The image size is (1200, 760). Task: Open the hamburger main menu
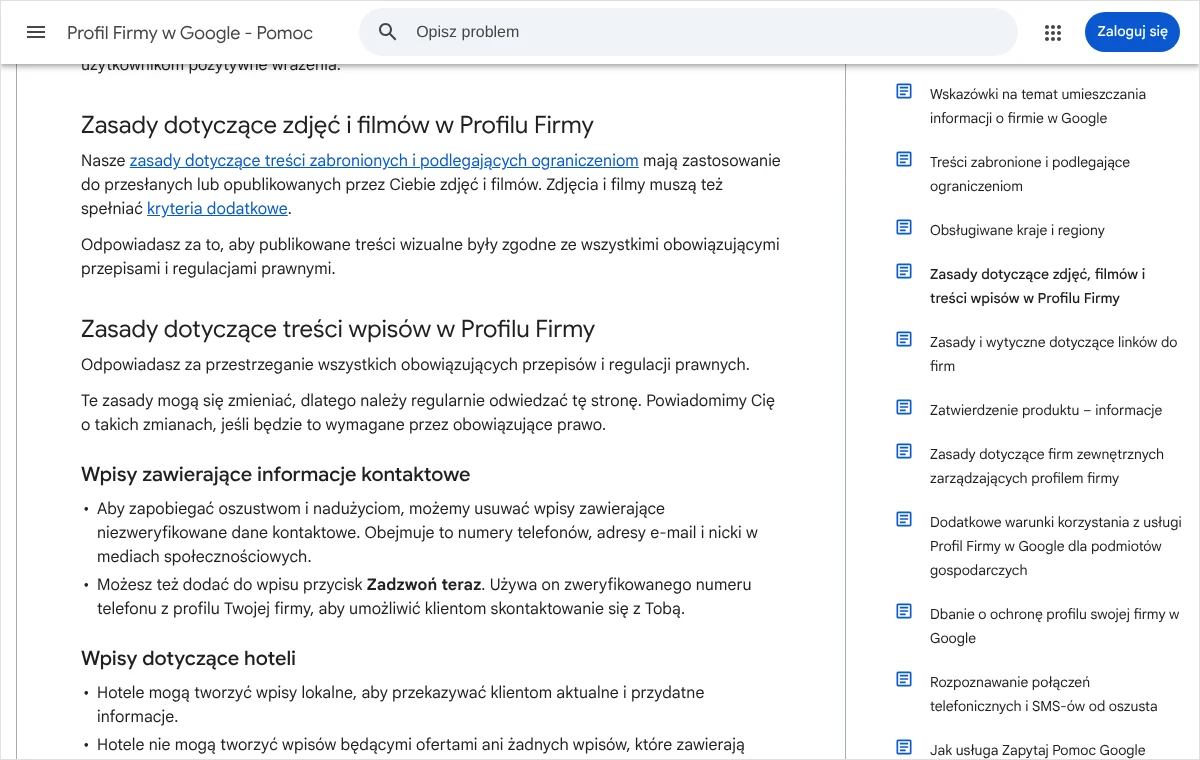tap(36, 32)
